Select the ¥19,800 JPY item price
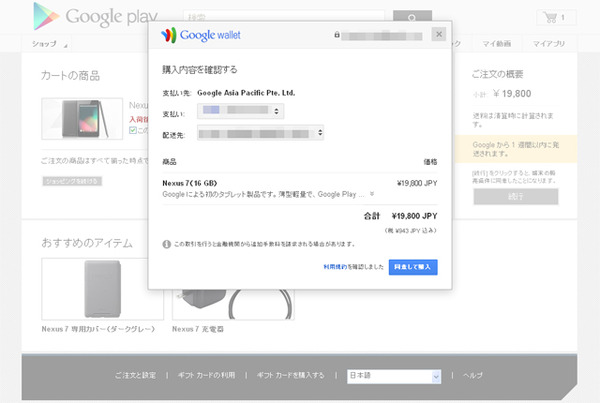 coord(417,183)
